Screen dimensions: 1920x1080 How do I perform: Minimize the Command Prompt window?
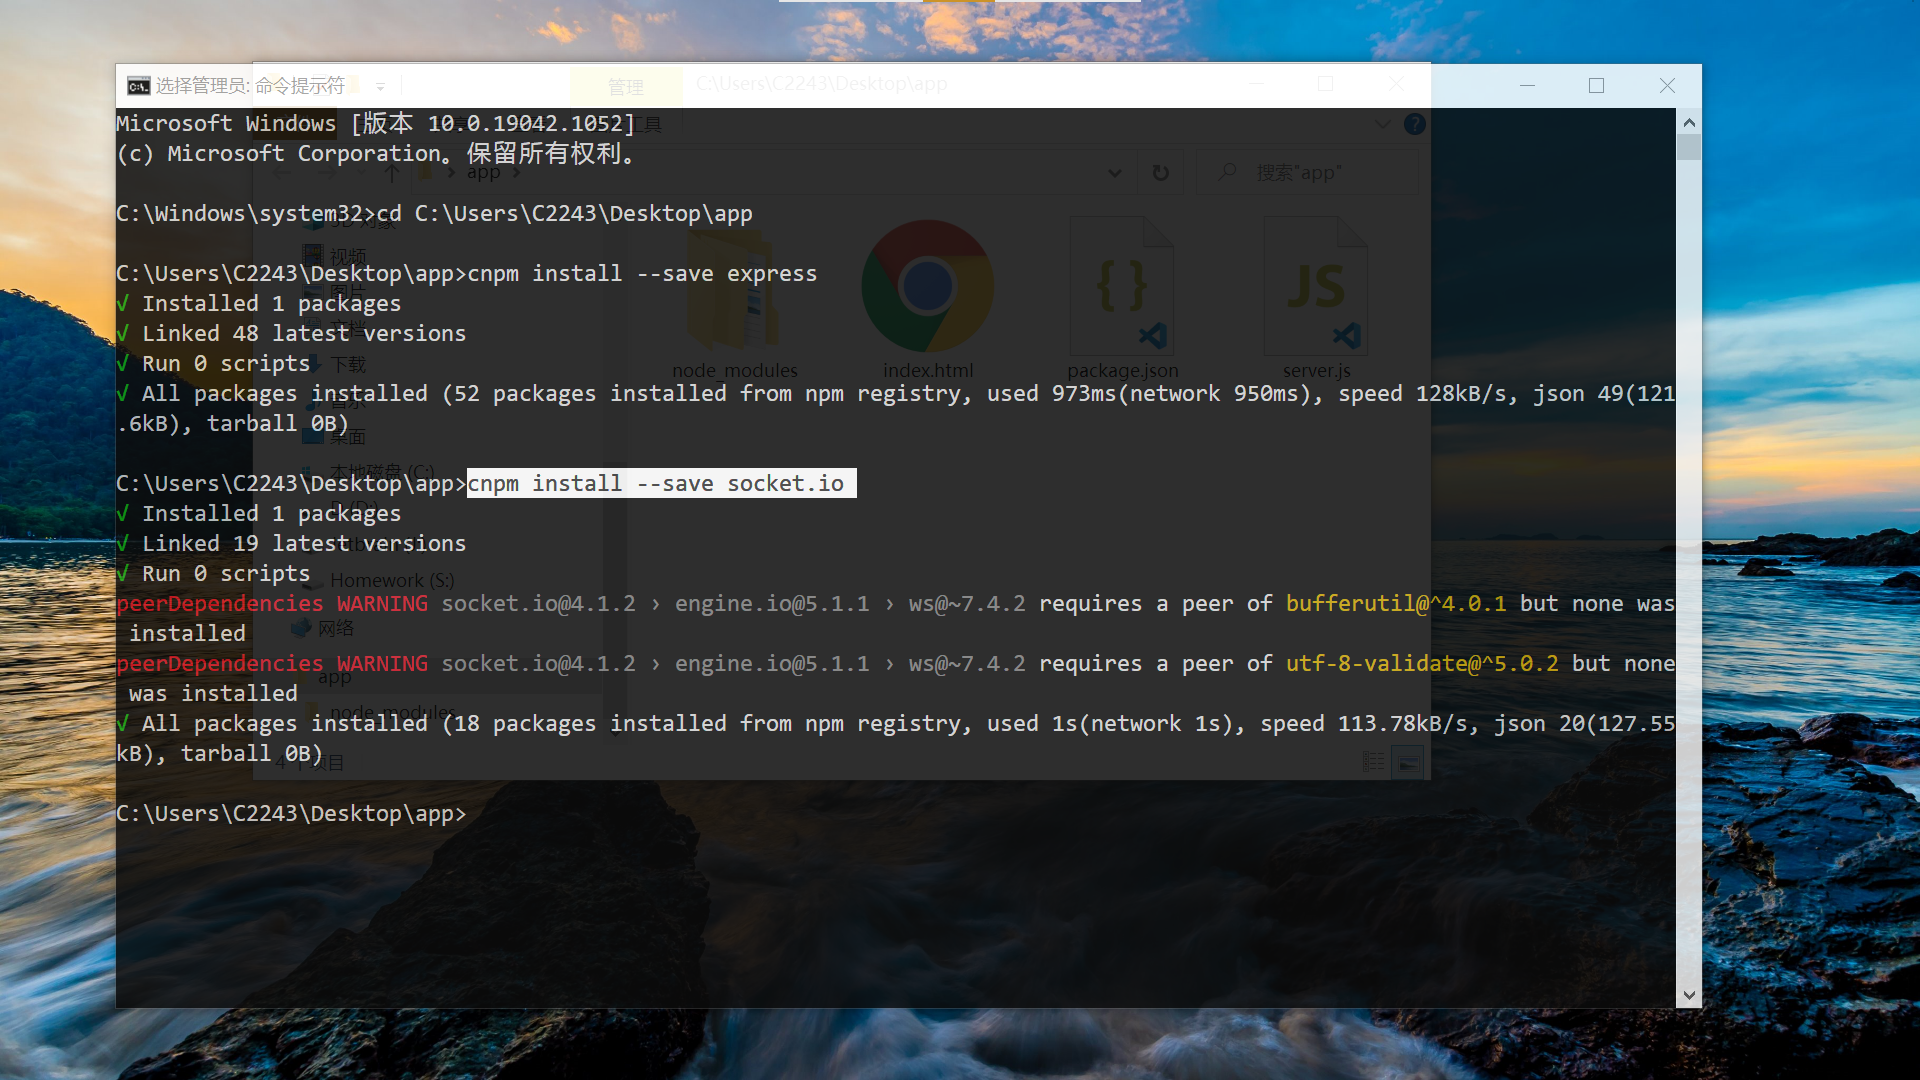tap(1527, 86)
